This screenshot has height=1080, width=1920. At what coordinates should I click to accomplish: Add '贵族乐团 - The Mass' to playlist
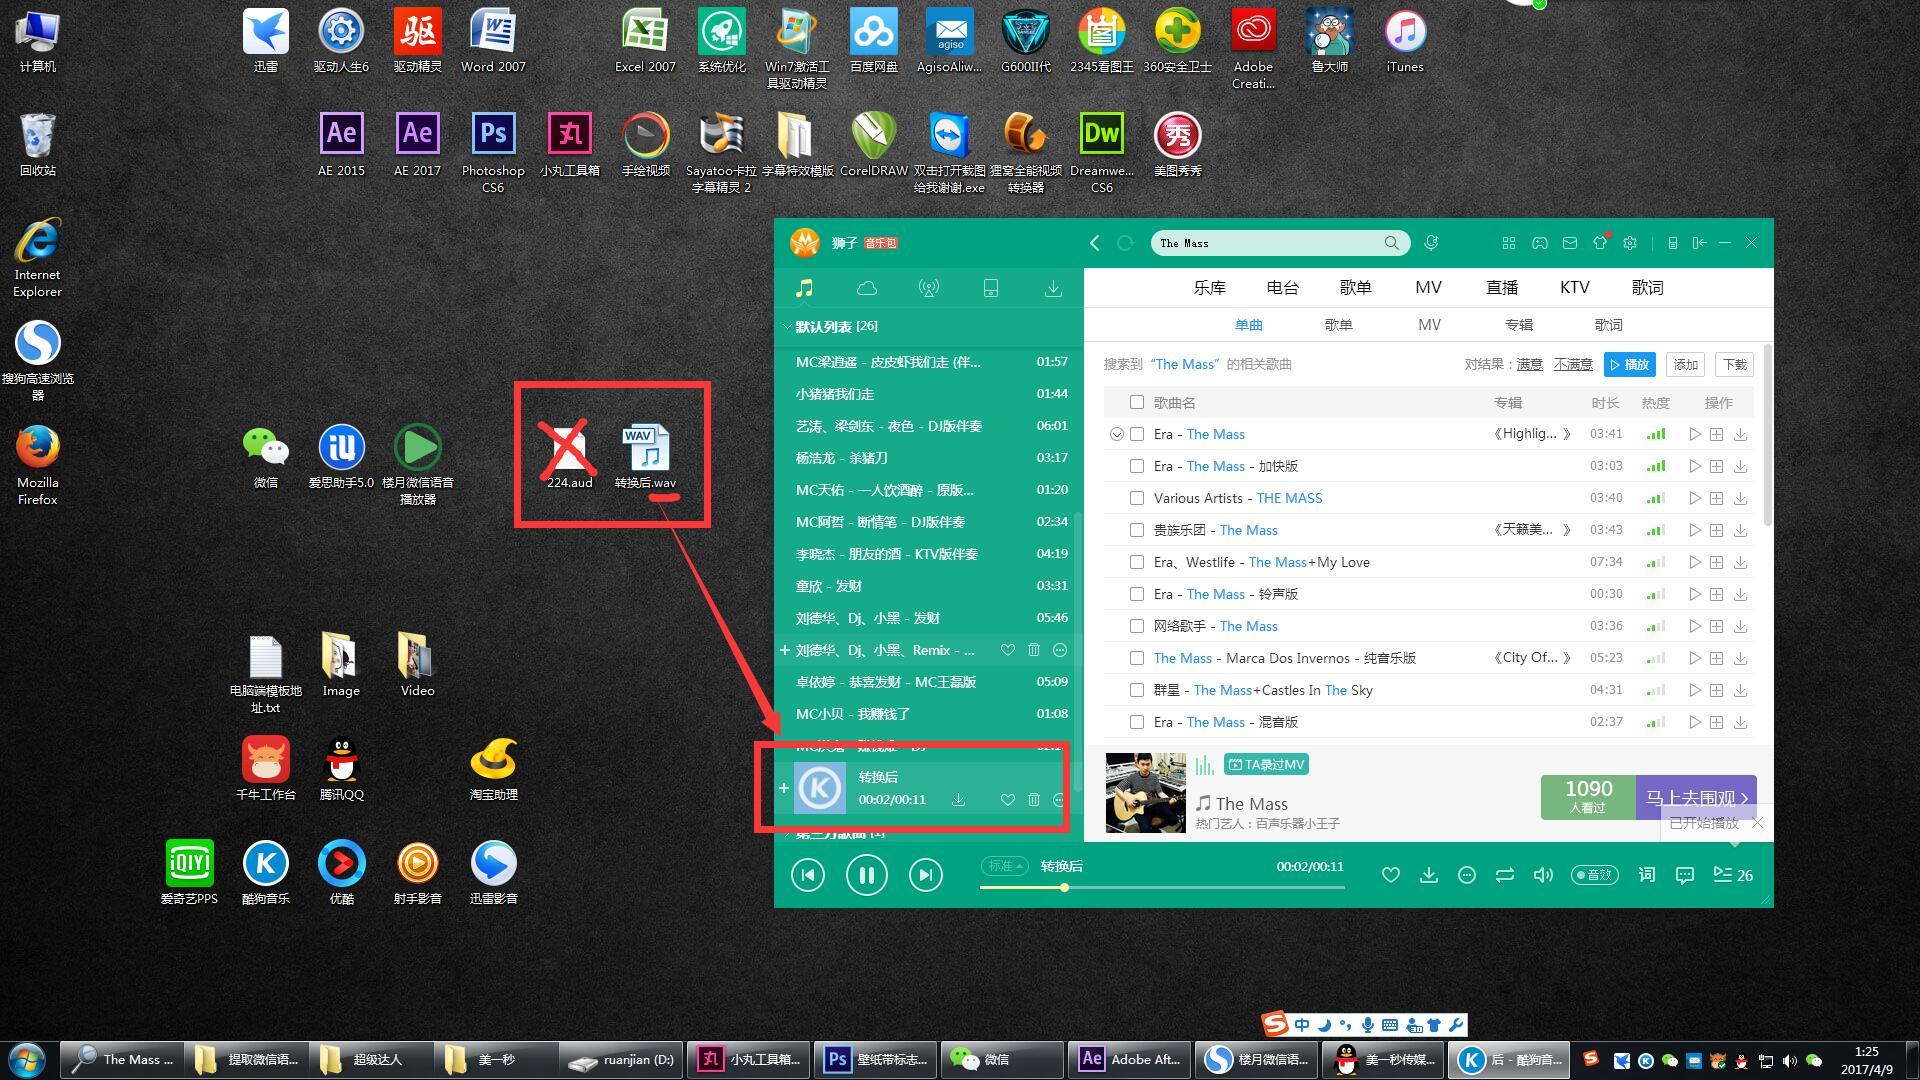point(1717,530)
